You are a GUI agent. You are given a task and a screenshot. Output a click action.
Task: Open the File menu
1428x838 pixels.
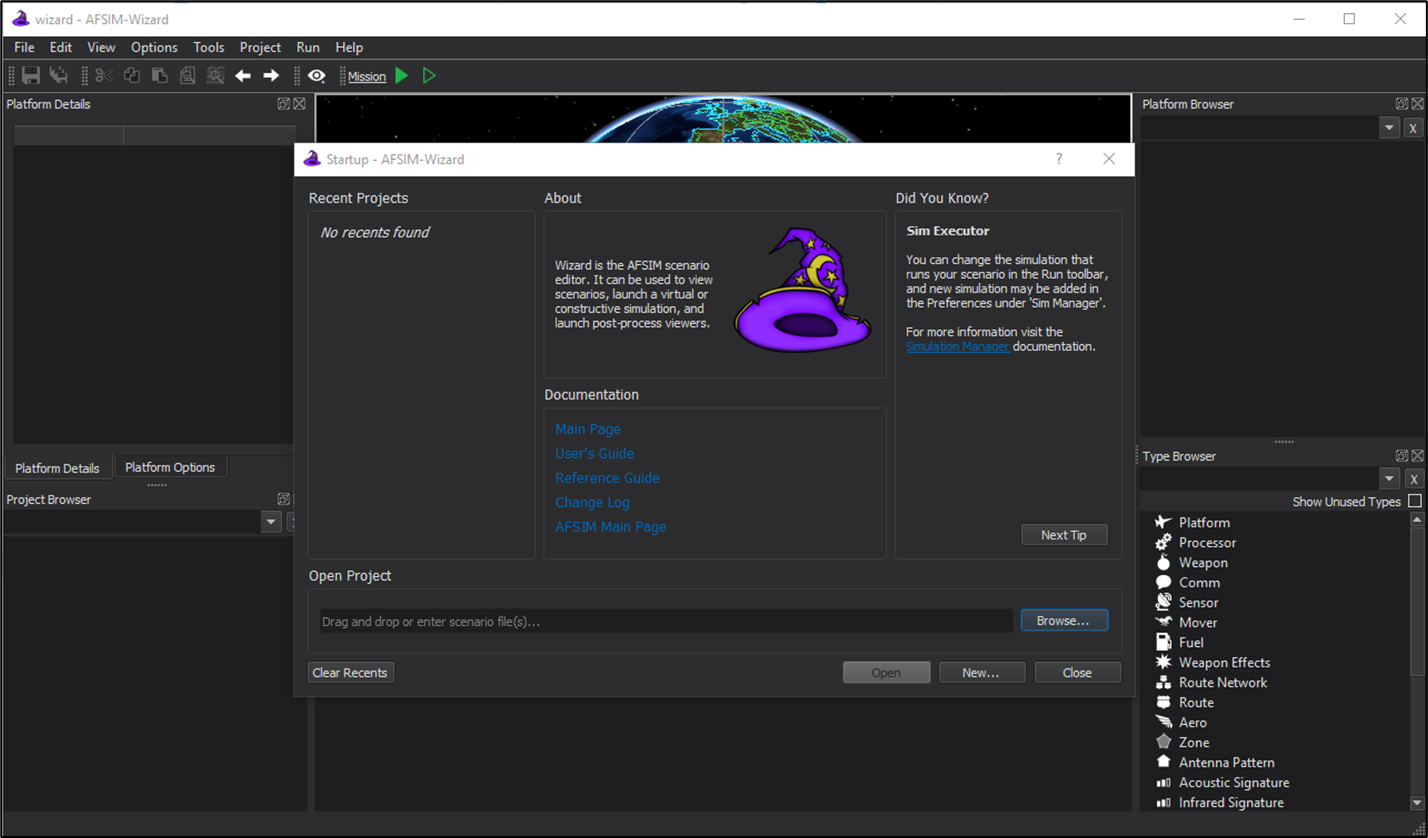(x=24, y=47)
